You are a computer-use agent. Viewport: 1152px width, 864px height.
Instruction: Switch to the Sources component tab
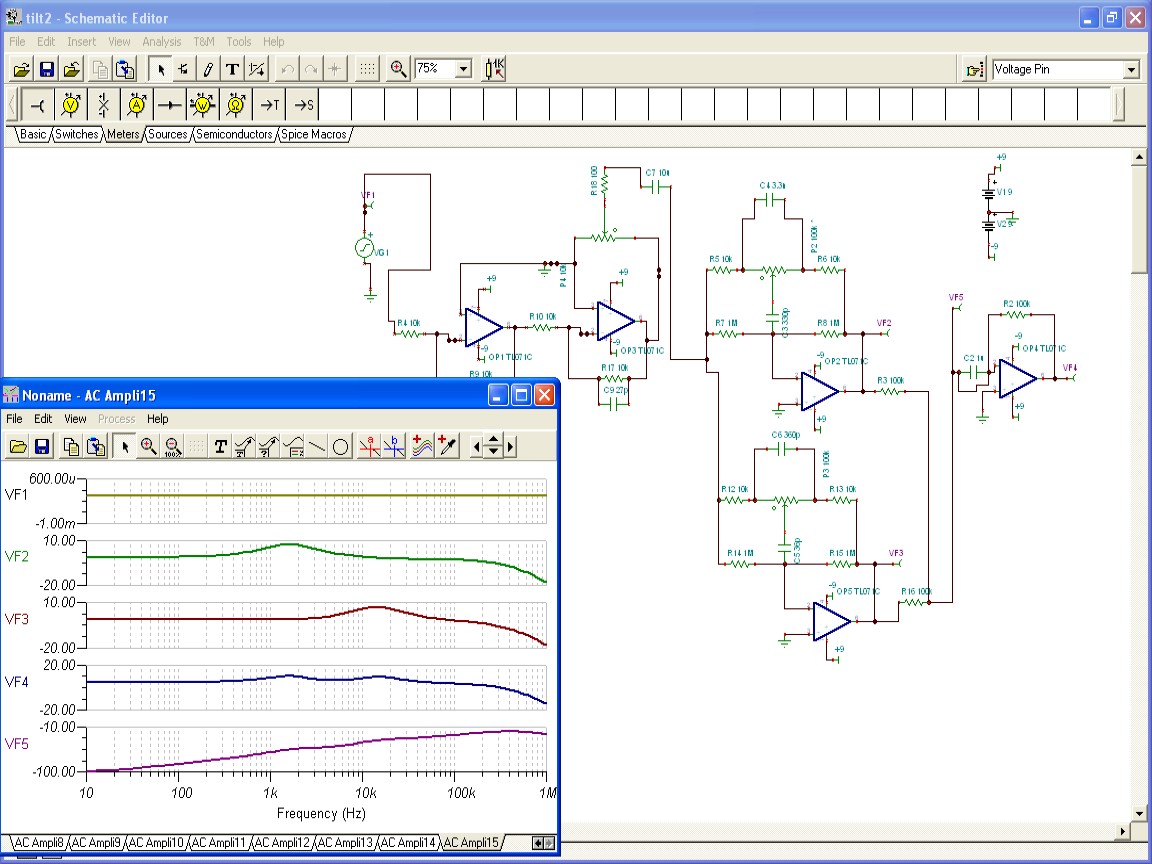168,134
